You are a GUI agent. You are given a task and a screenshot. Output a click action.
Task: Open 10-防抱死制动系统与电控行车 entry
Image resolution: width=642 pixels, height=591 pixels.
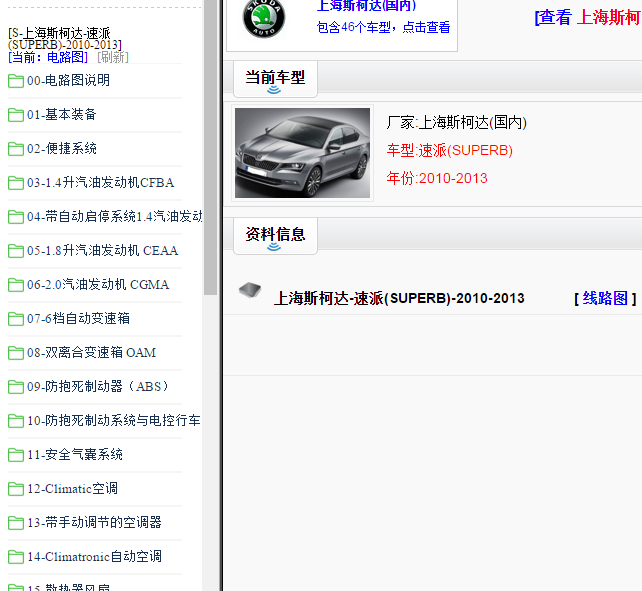click(114, 420)
